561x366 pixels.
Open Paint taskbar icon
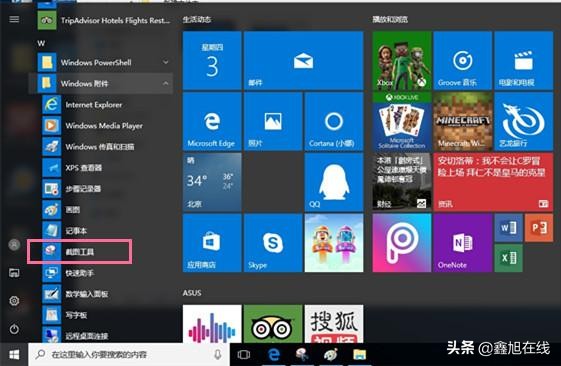coord(331,355)
